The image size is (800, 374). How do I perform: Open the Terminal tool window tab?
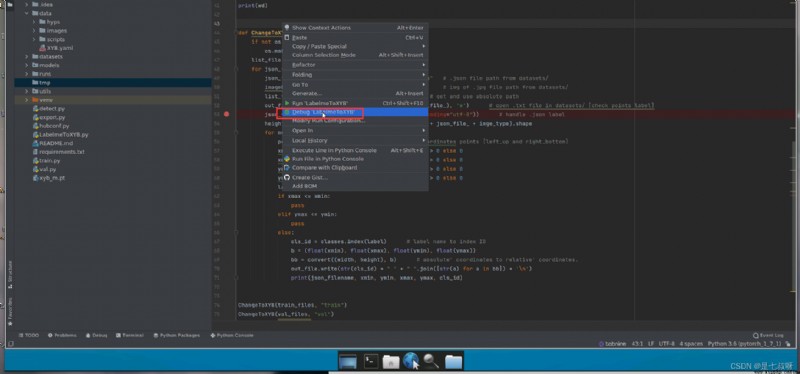pos(130,335)
